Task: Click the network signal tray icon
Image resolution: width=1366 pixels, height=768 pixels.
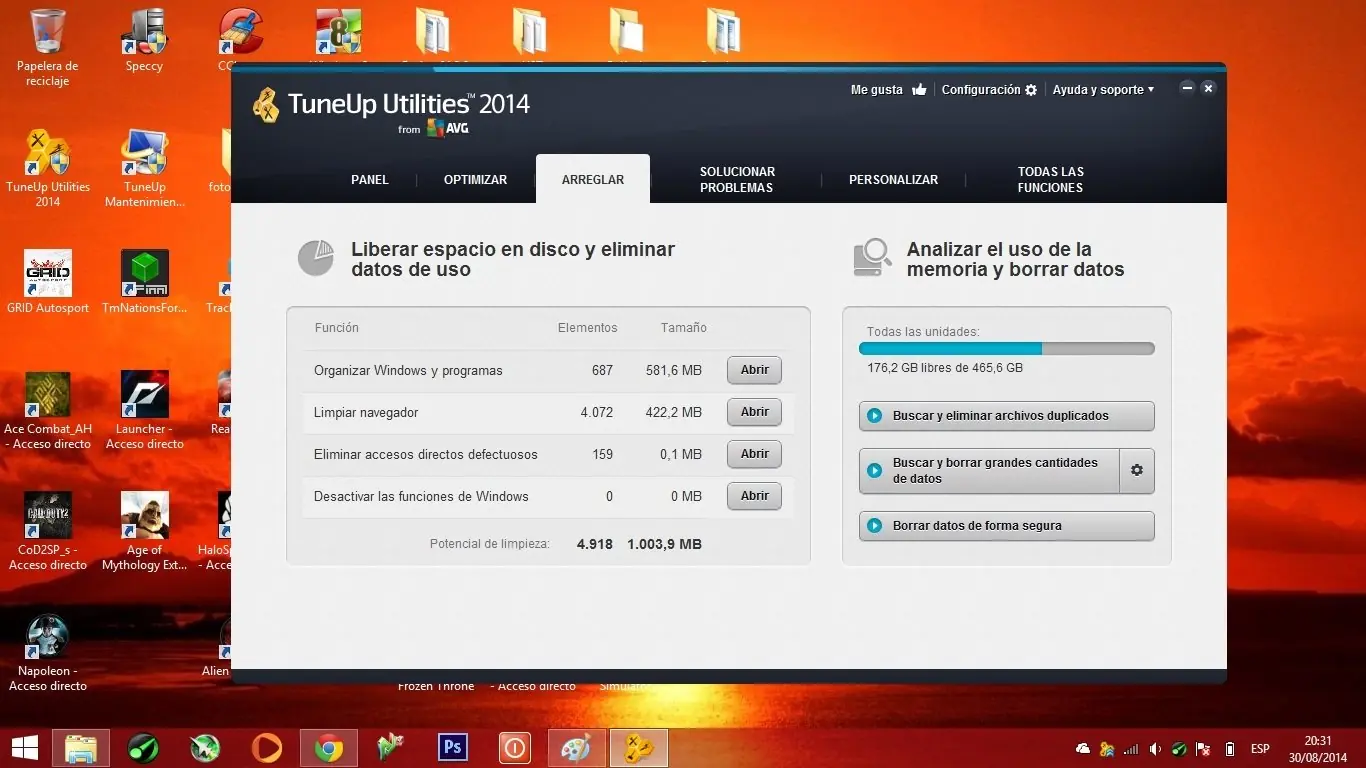Action: [x=1131, y=749]
